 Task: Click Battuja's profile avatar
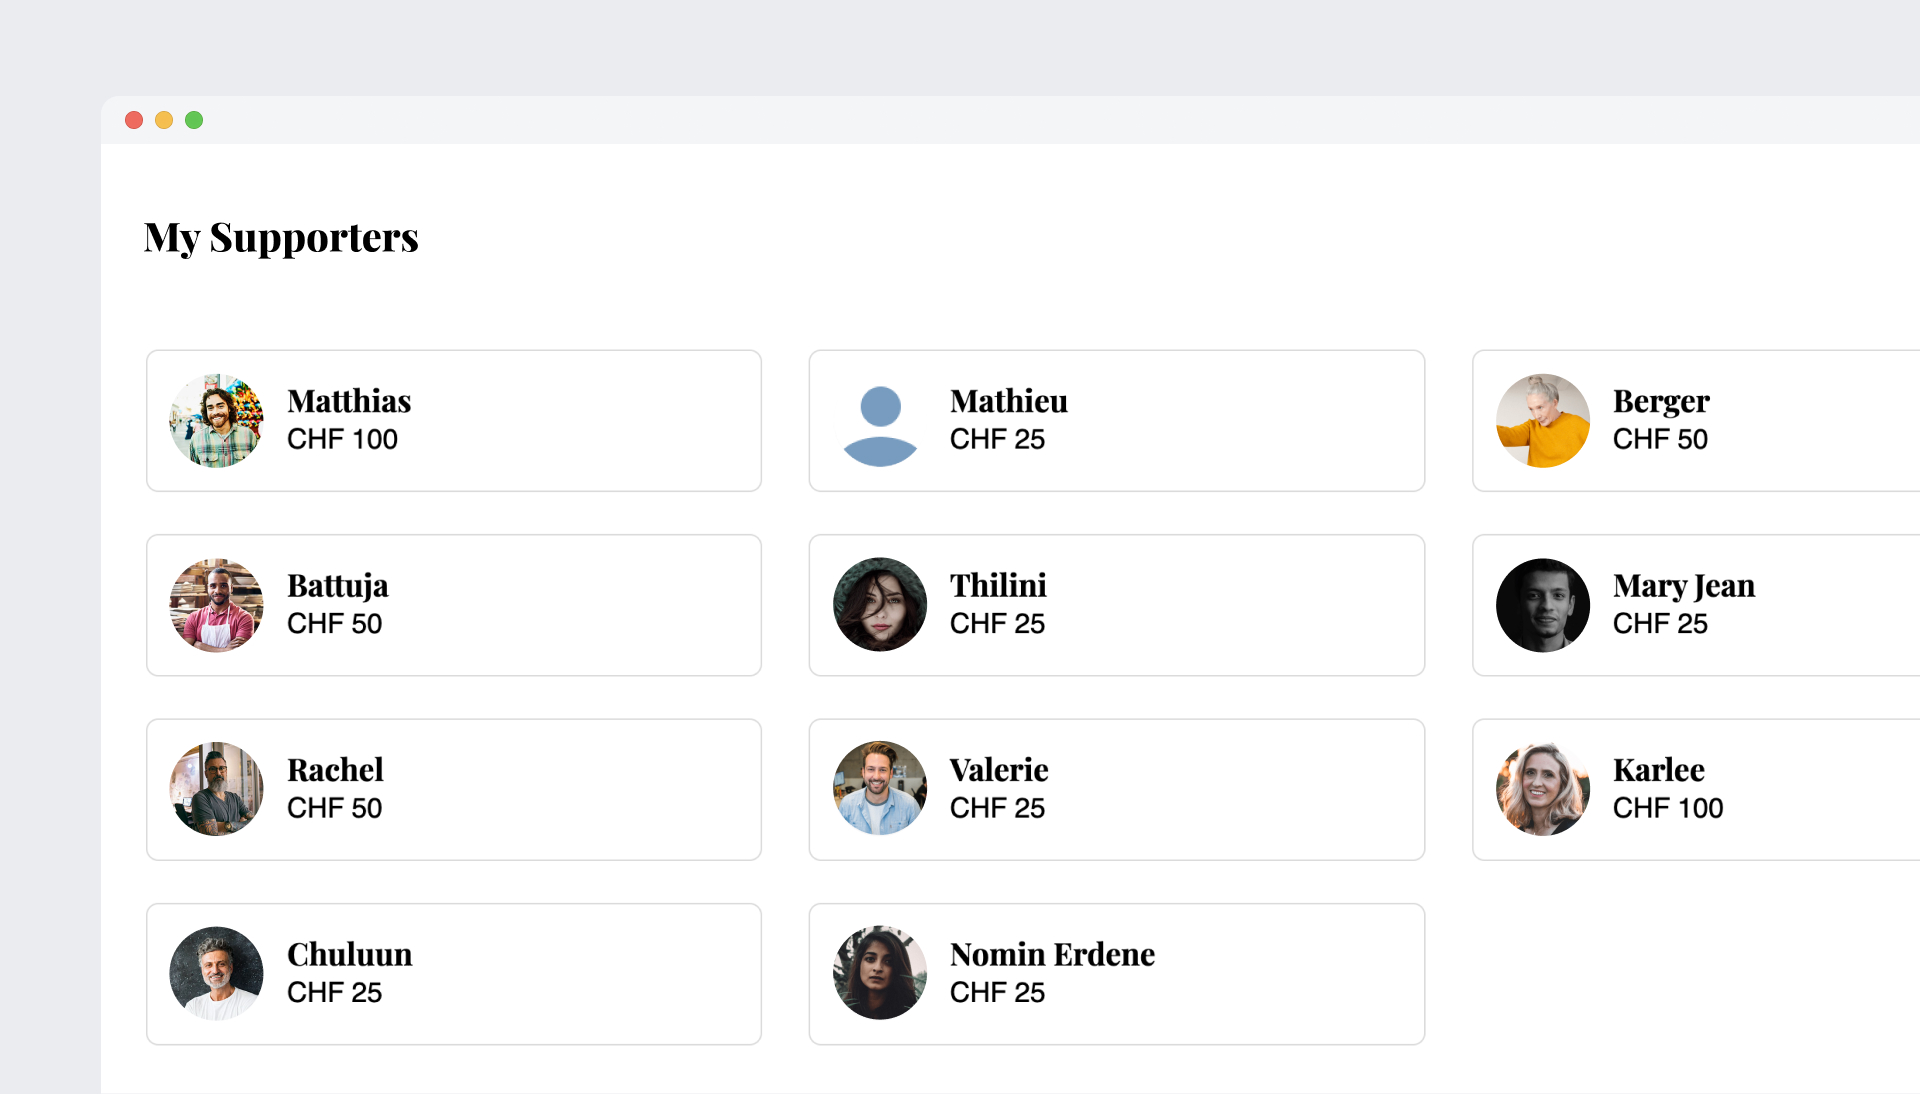pyautogui.click(x=216, y=605)
